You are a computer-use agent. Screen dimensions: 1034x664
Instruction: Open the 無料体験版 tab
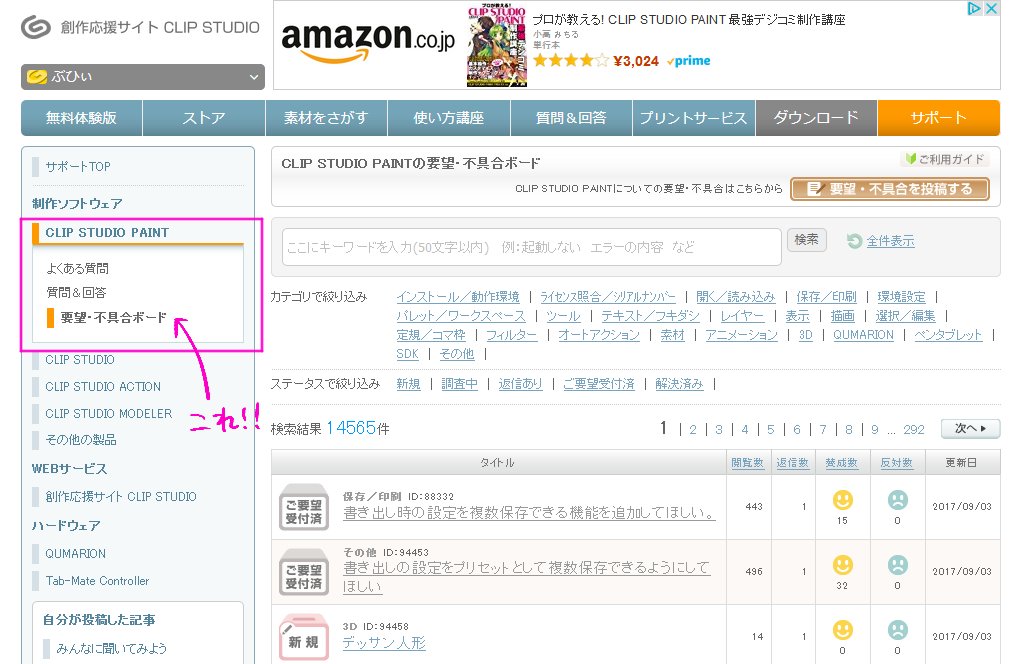coord(81,118)
